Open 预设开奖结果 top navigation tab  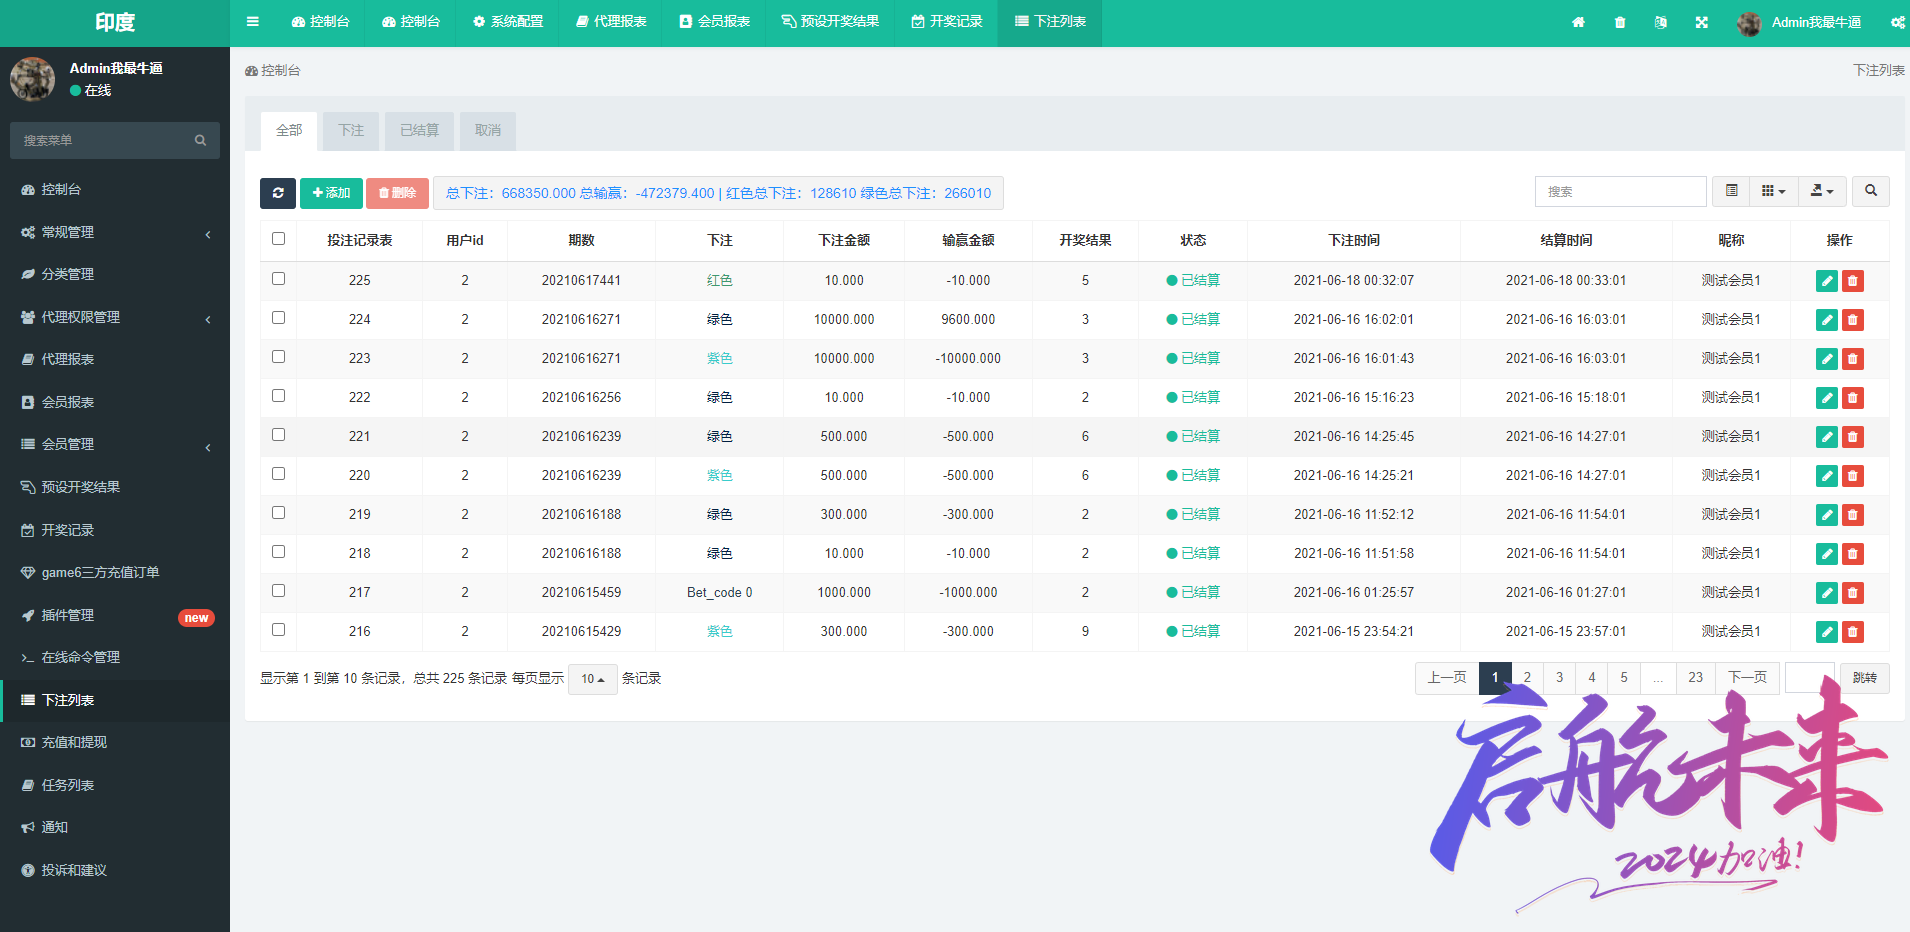coord(830,22)
